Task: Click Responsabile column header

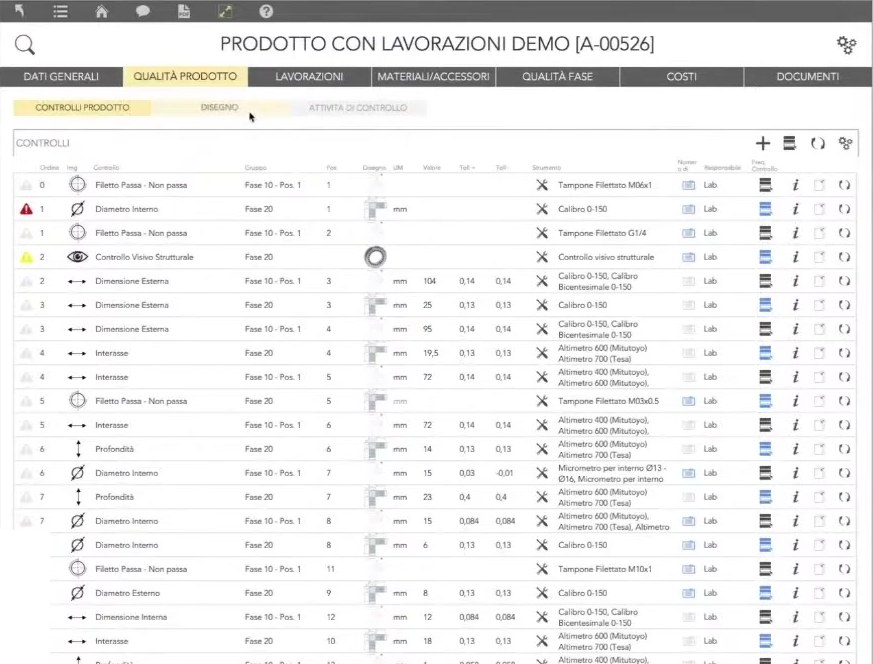Action: coord(722,168)
